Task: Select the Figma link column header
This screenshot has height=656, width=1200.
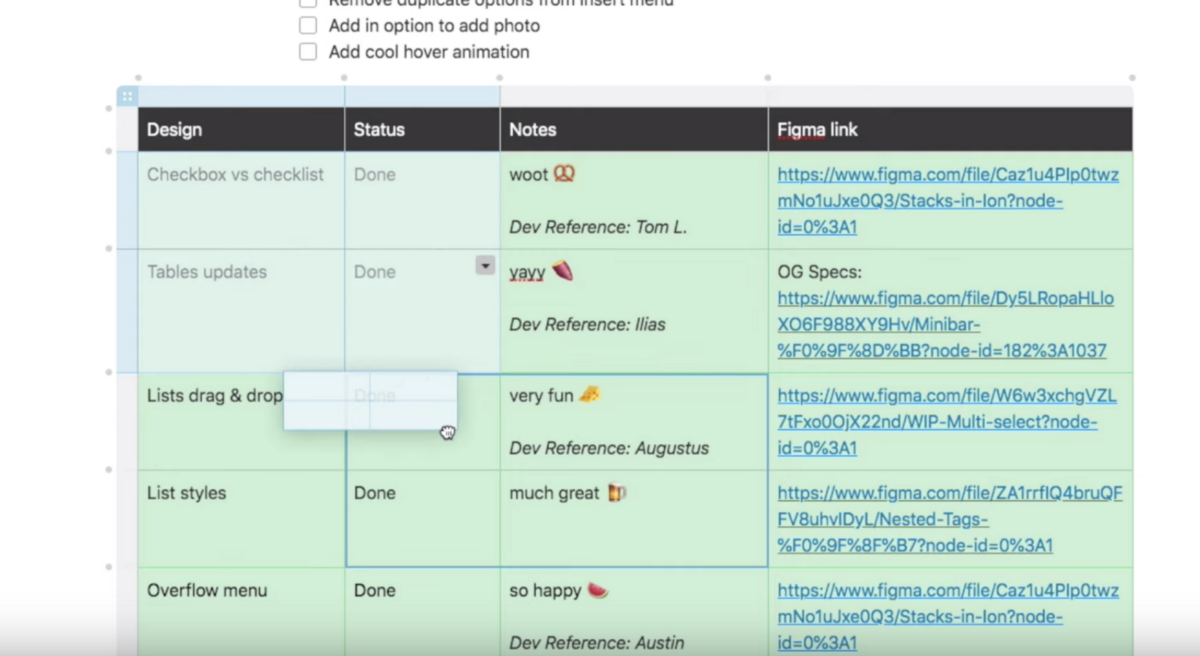Action: point(817,130)
